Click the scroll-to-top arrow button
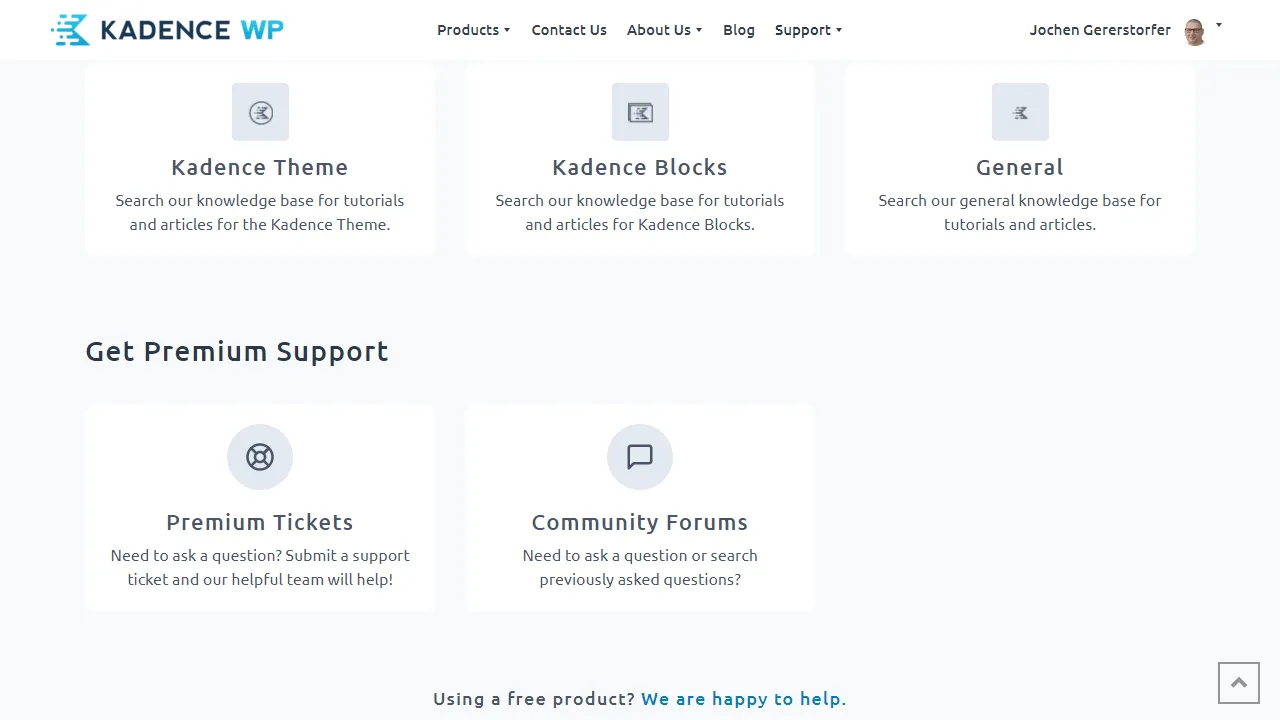This screenshot has width=1280, height=720. point(1239,683)
